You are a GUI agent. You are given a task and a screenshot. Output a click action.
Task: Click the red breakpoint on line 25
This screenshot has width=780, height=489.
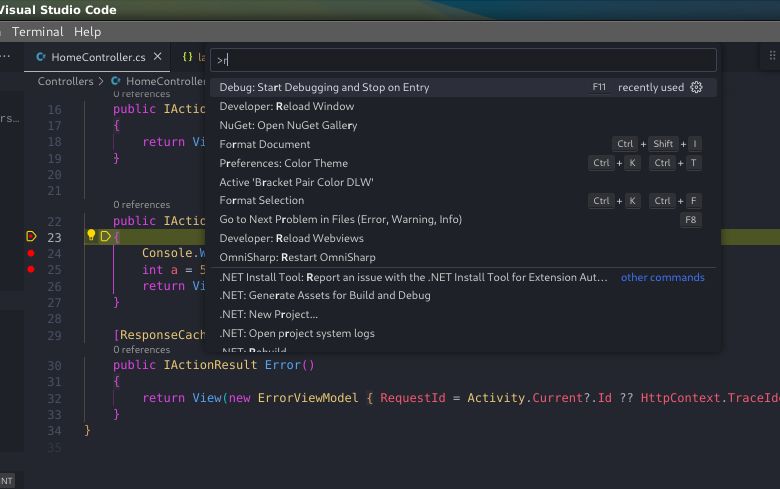pos(31,269)
